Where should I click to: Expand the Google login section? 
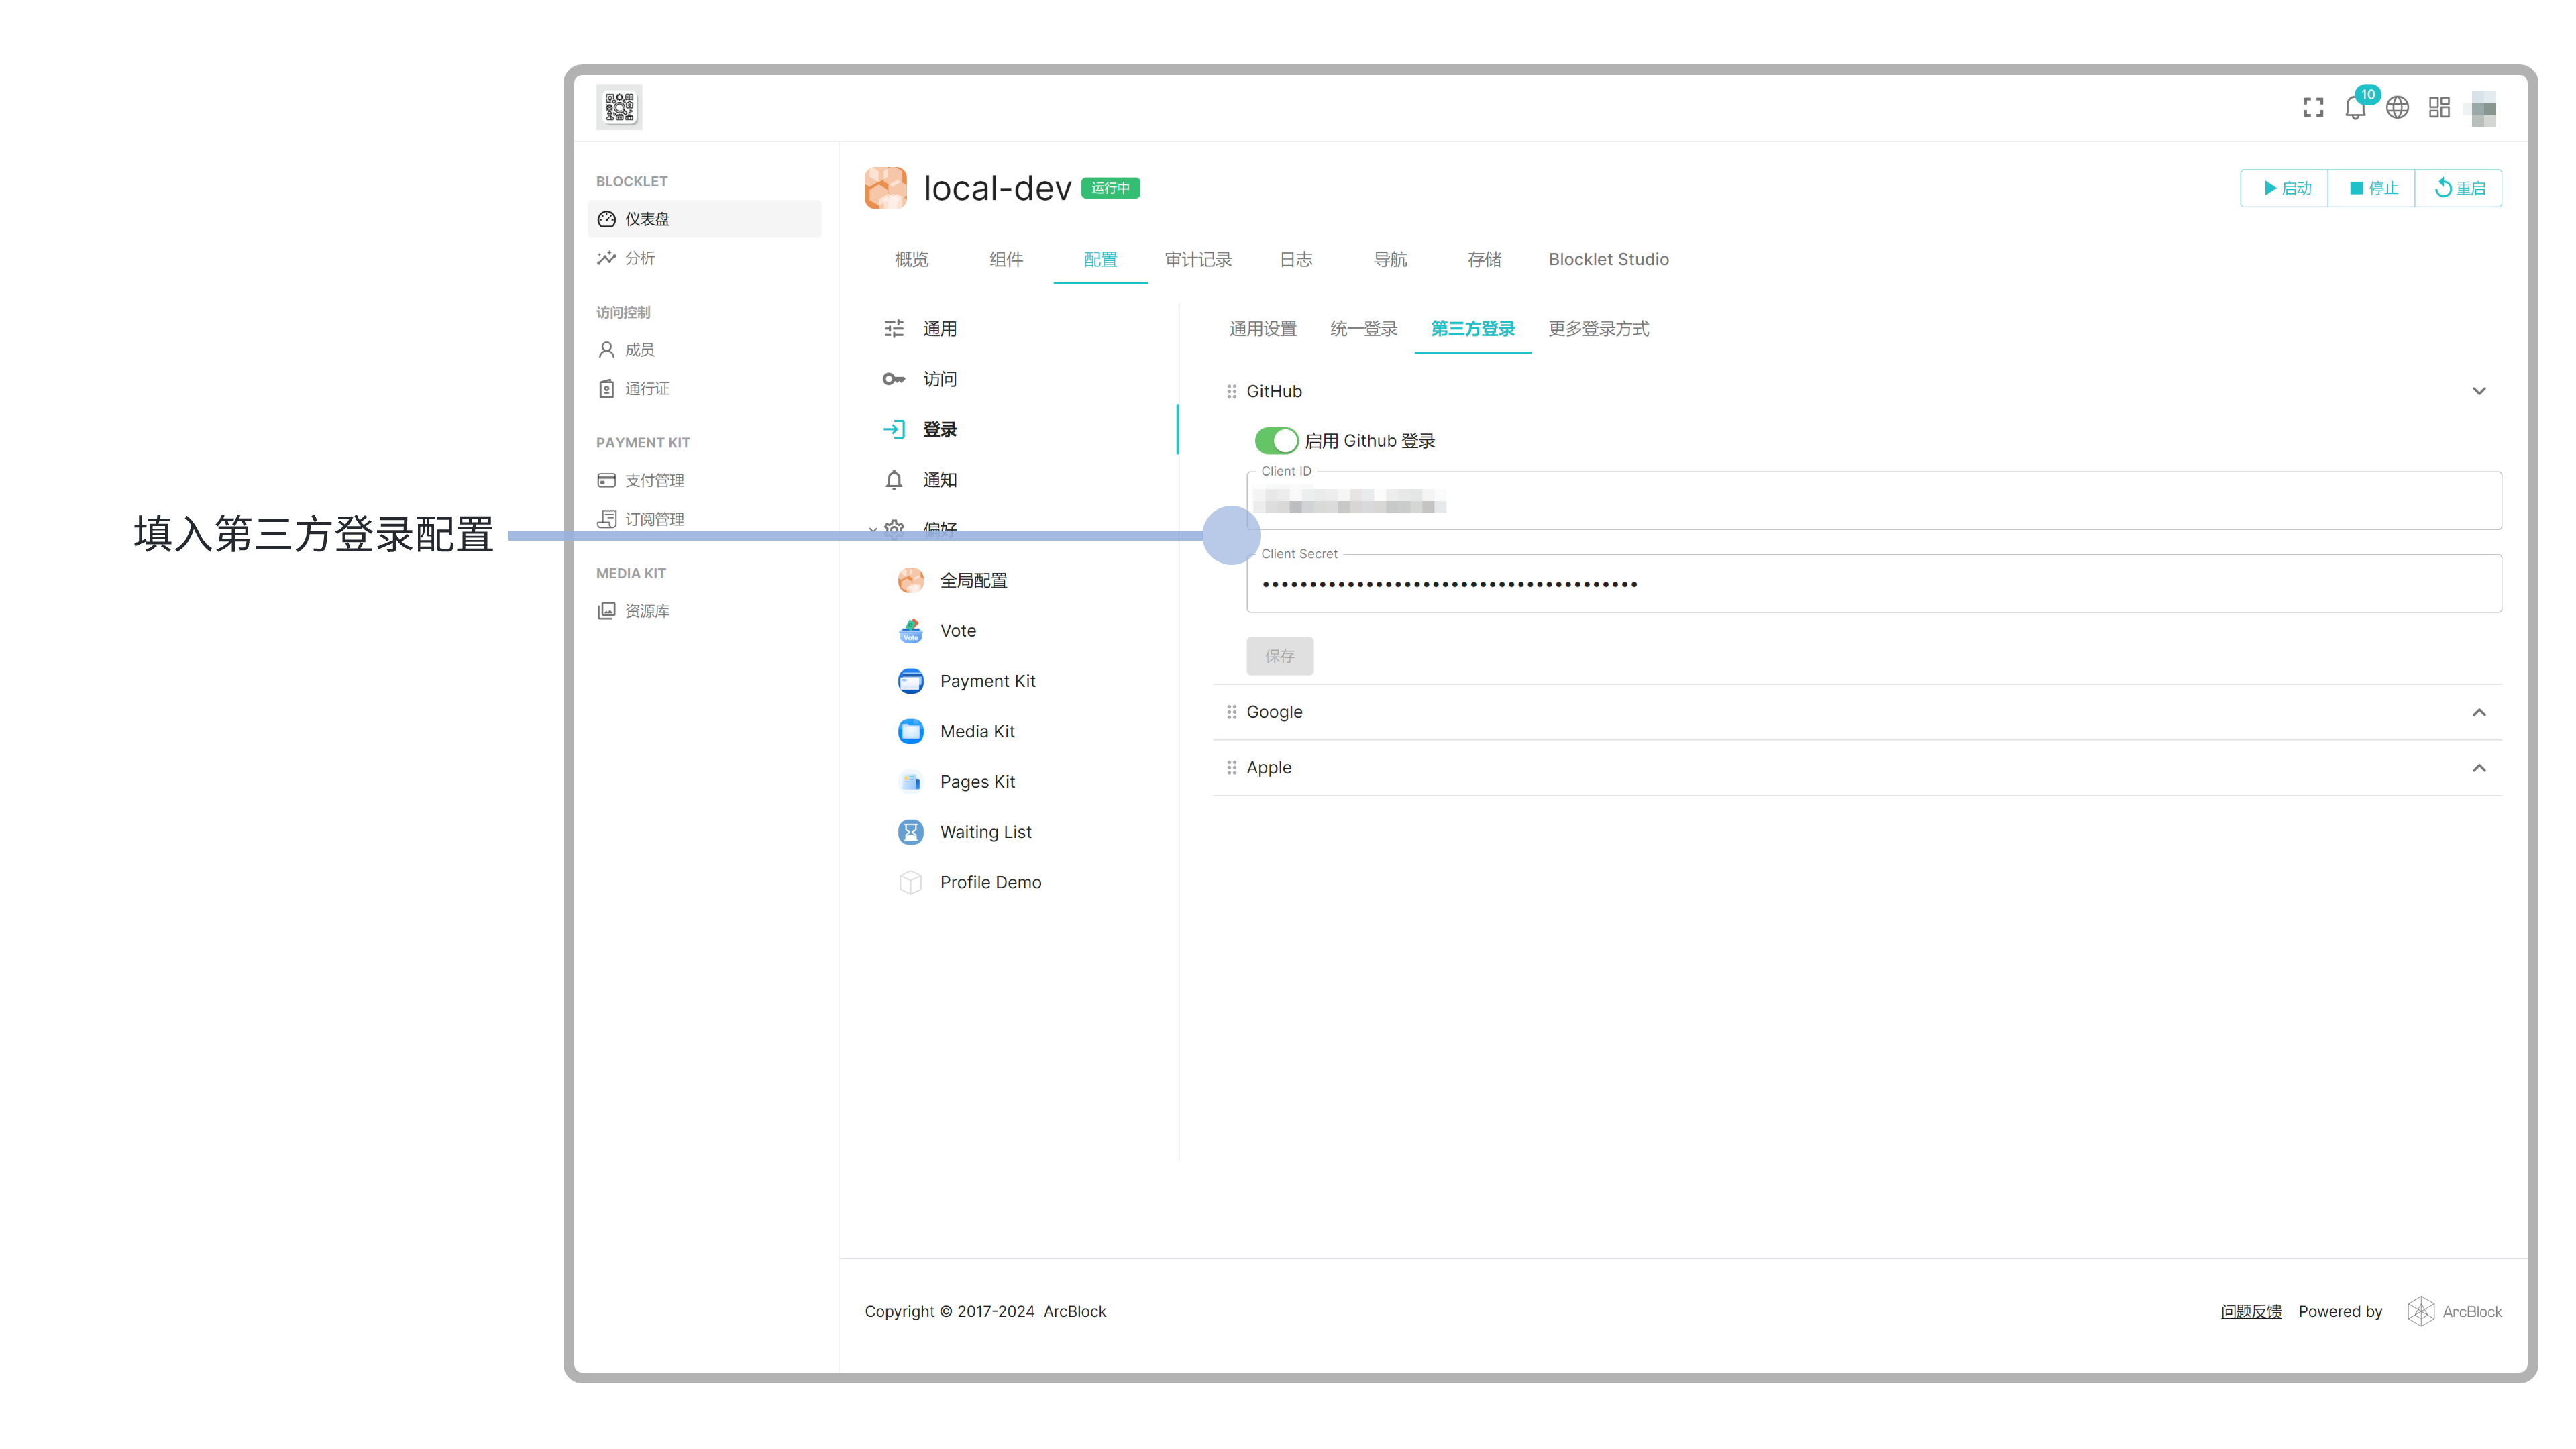tap(2478, 712)
